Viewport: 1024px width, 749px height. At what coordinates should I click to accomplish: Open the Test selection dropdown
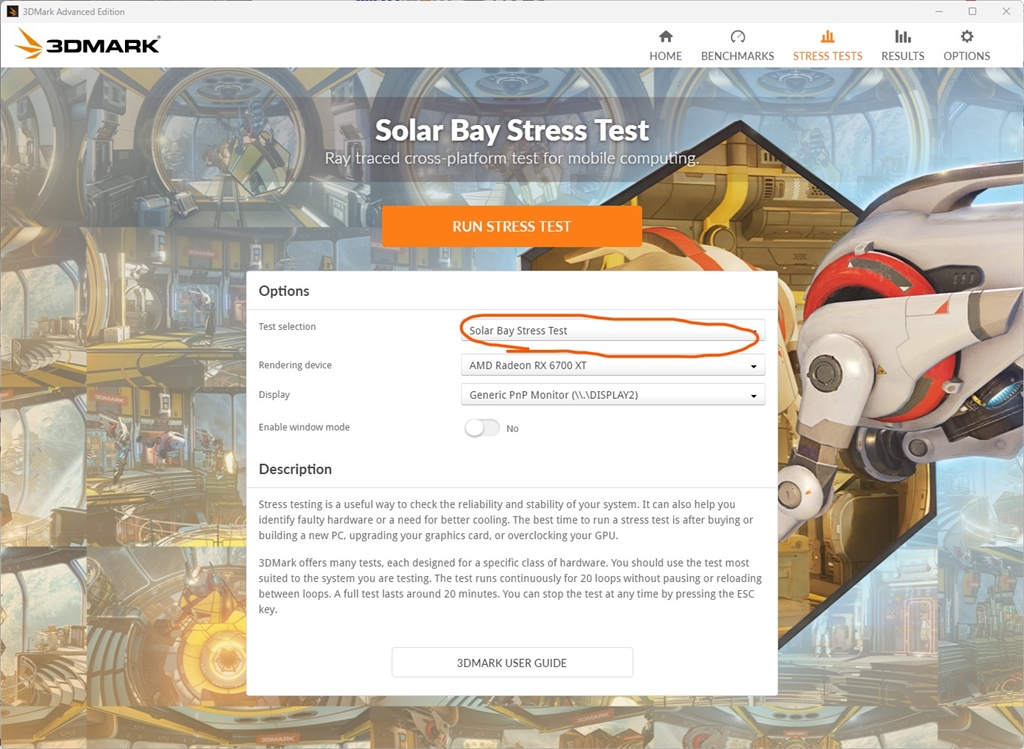(x=612, y=331)
